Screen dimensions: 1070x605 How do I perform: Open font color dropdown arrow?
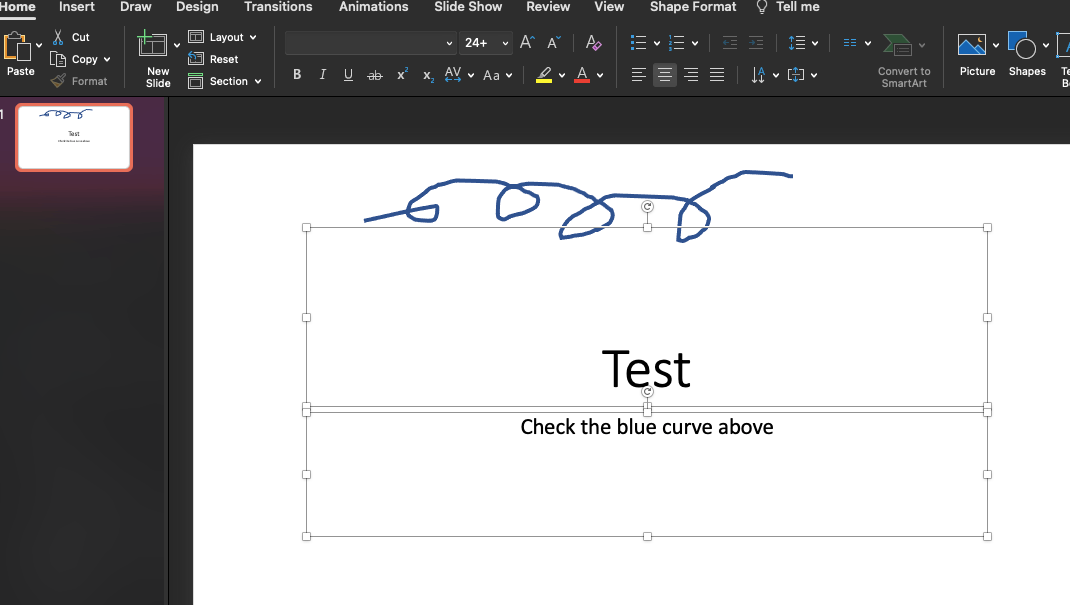point(600,75)
